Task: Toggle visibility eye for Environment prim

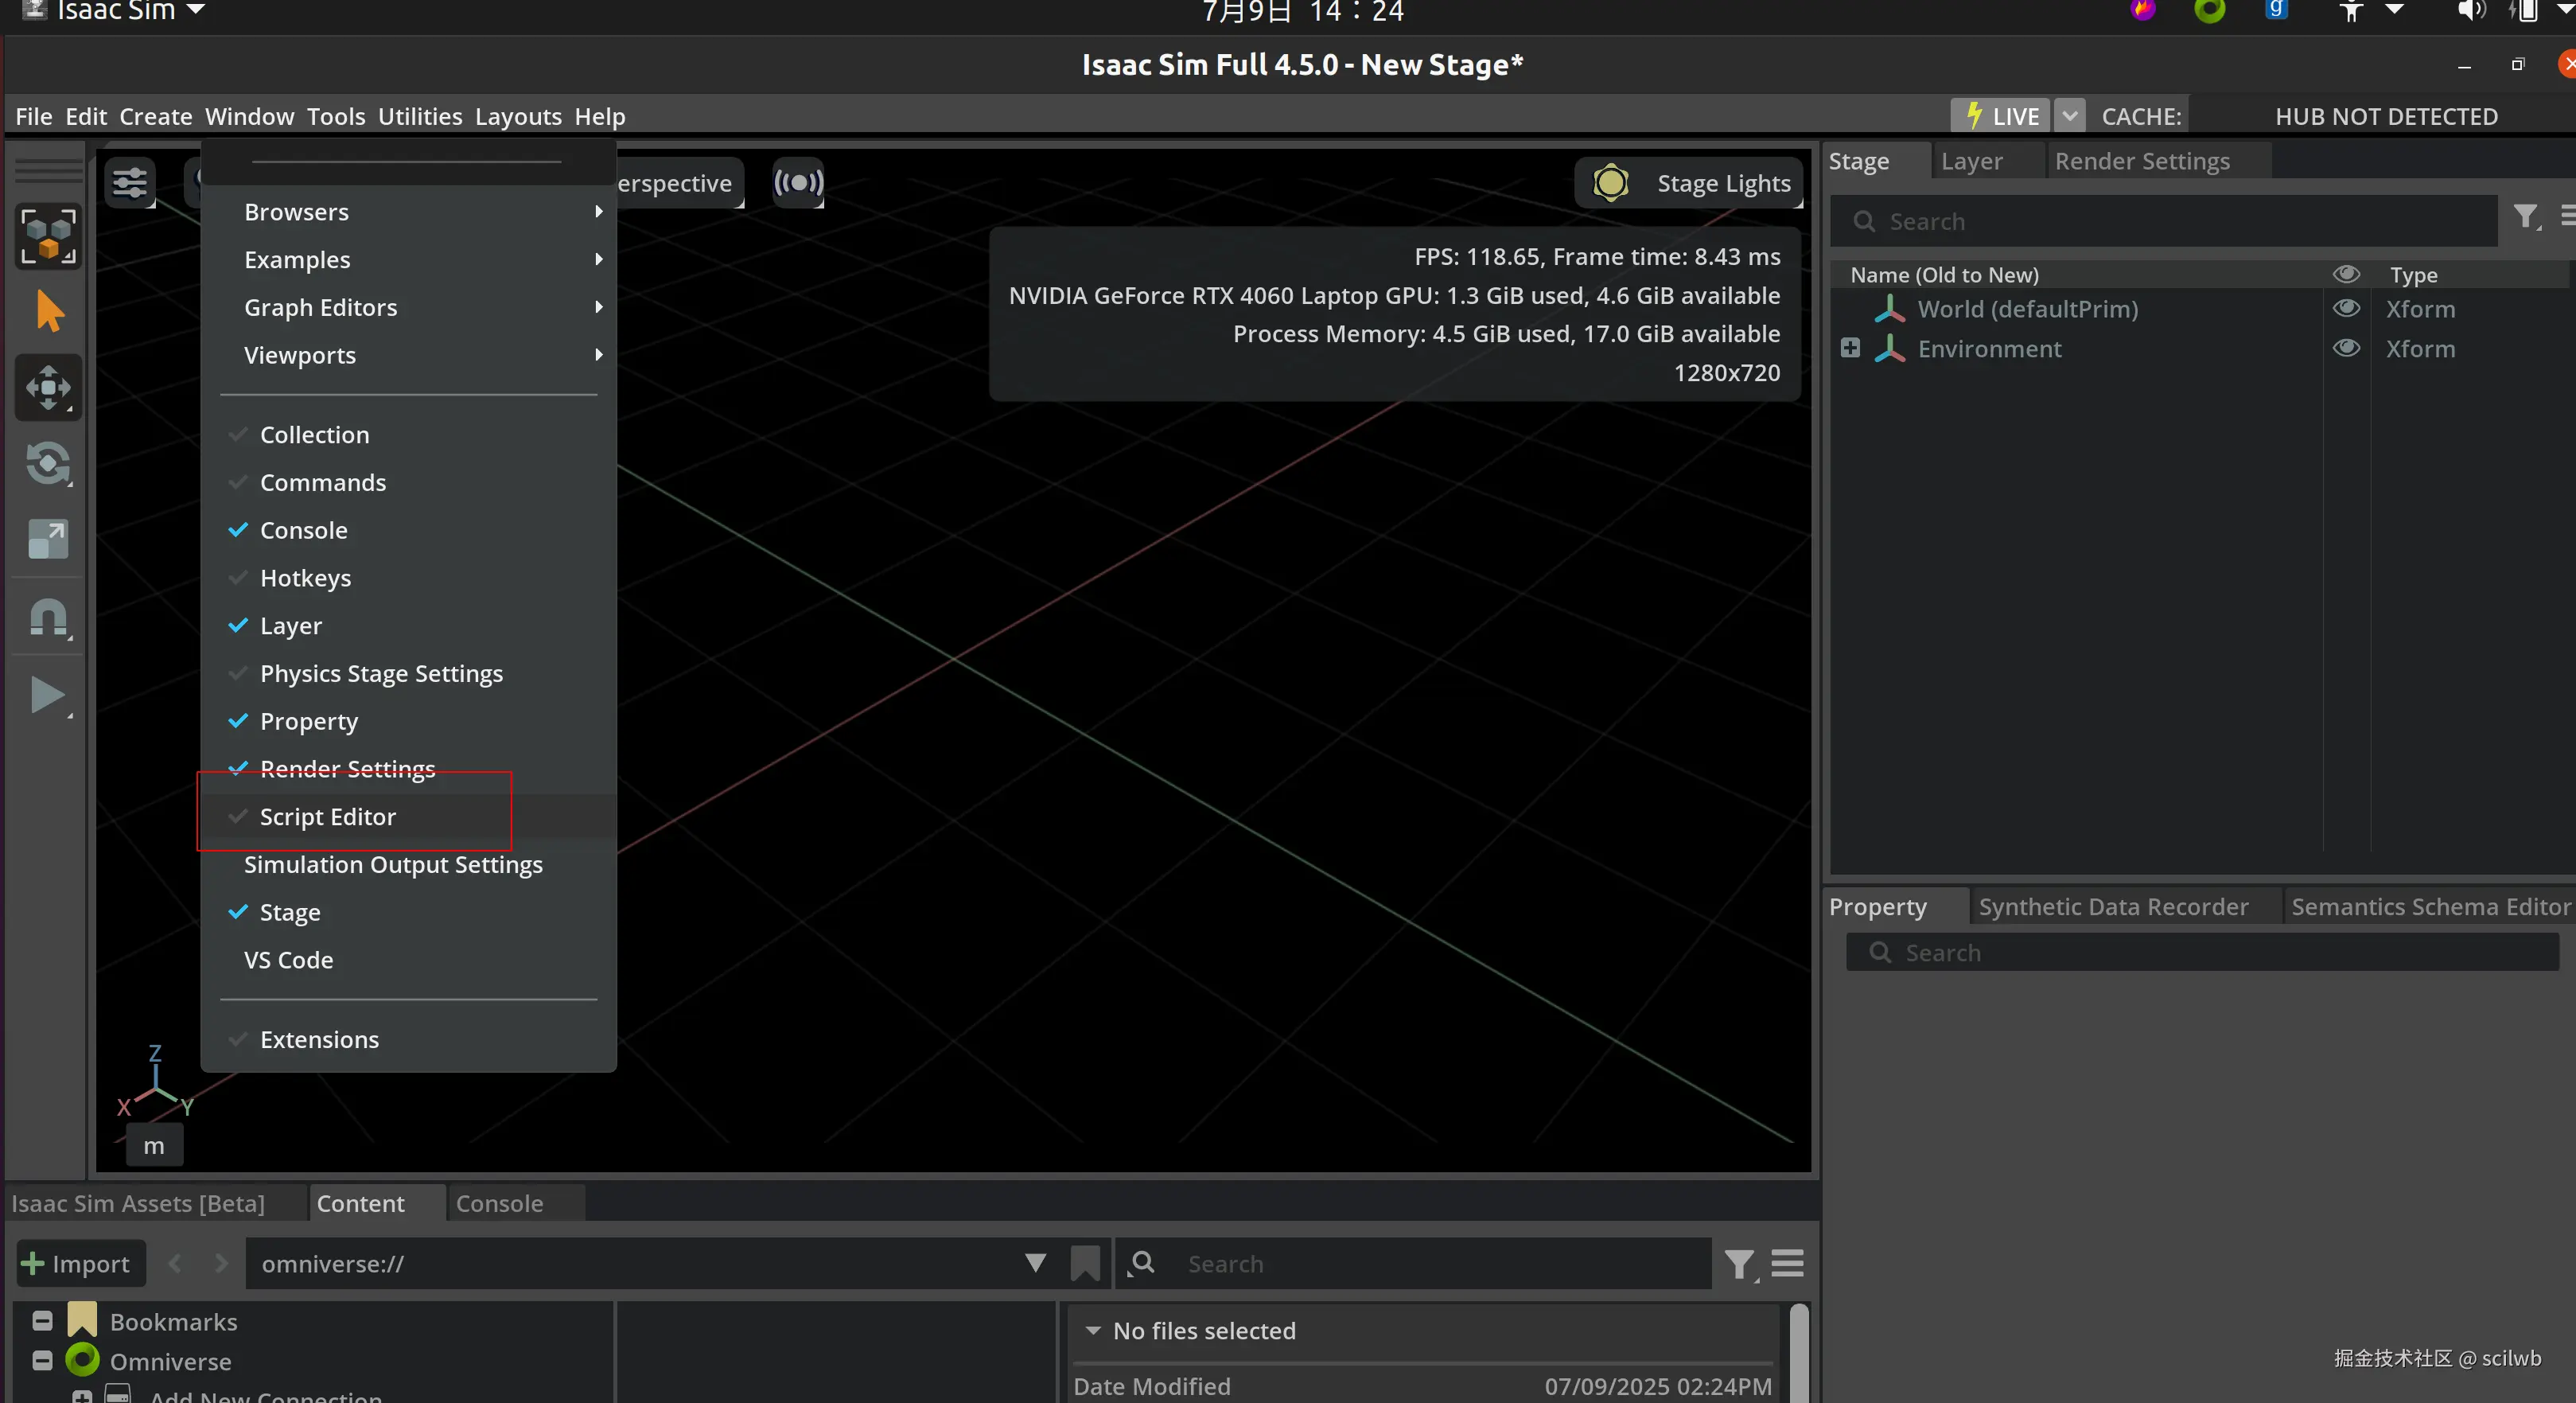Action: click(2346, 348)
